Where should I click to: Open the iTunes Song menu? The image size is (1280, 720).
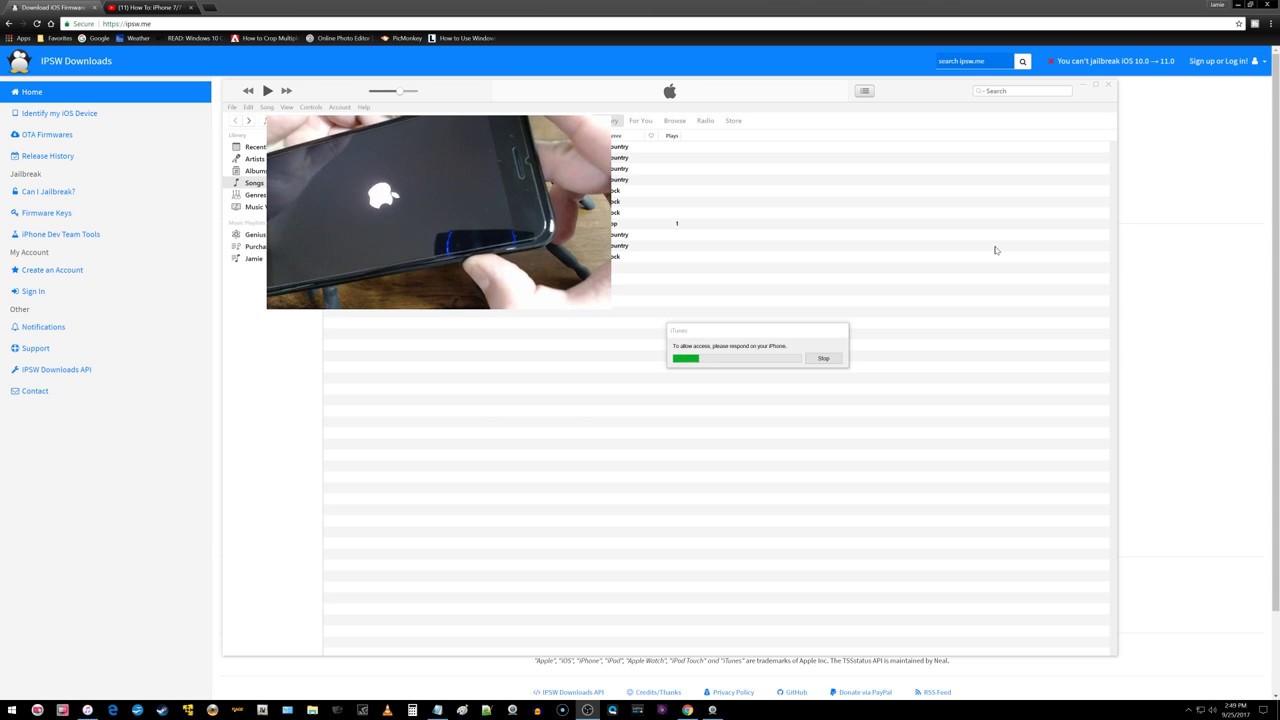(x=267, y=107)
